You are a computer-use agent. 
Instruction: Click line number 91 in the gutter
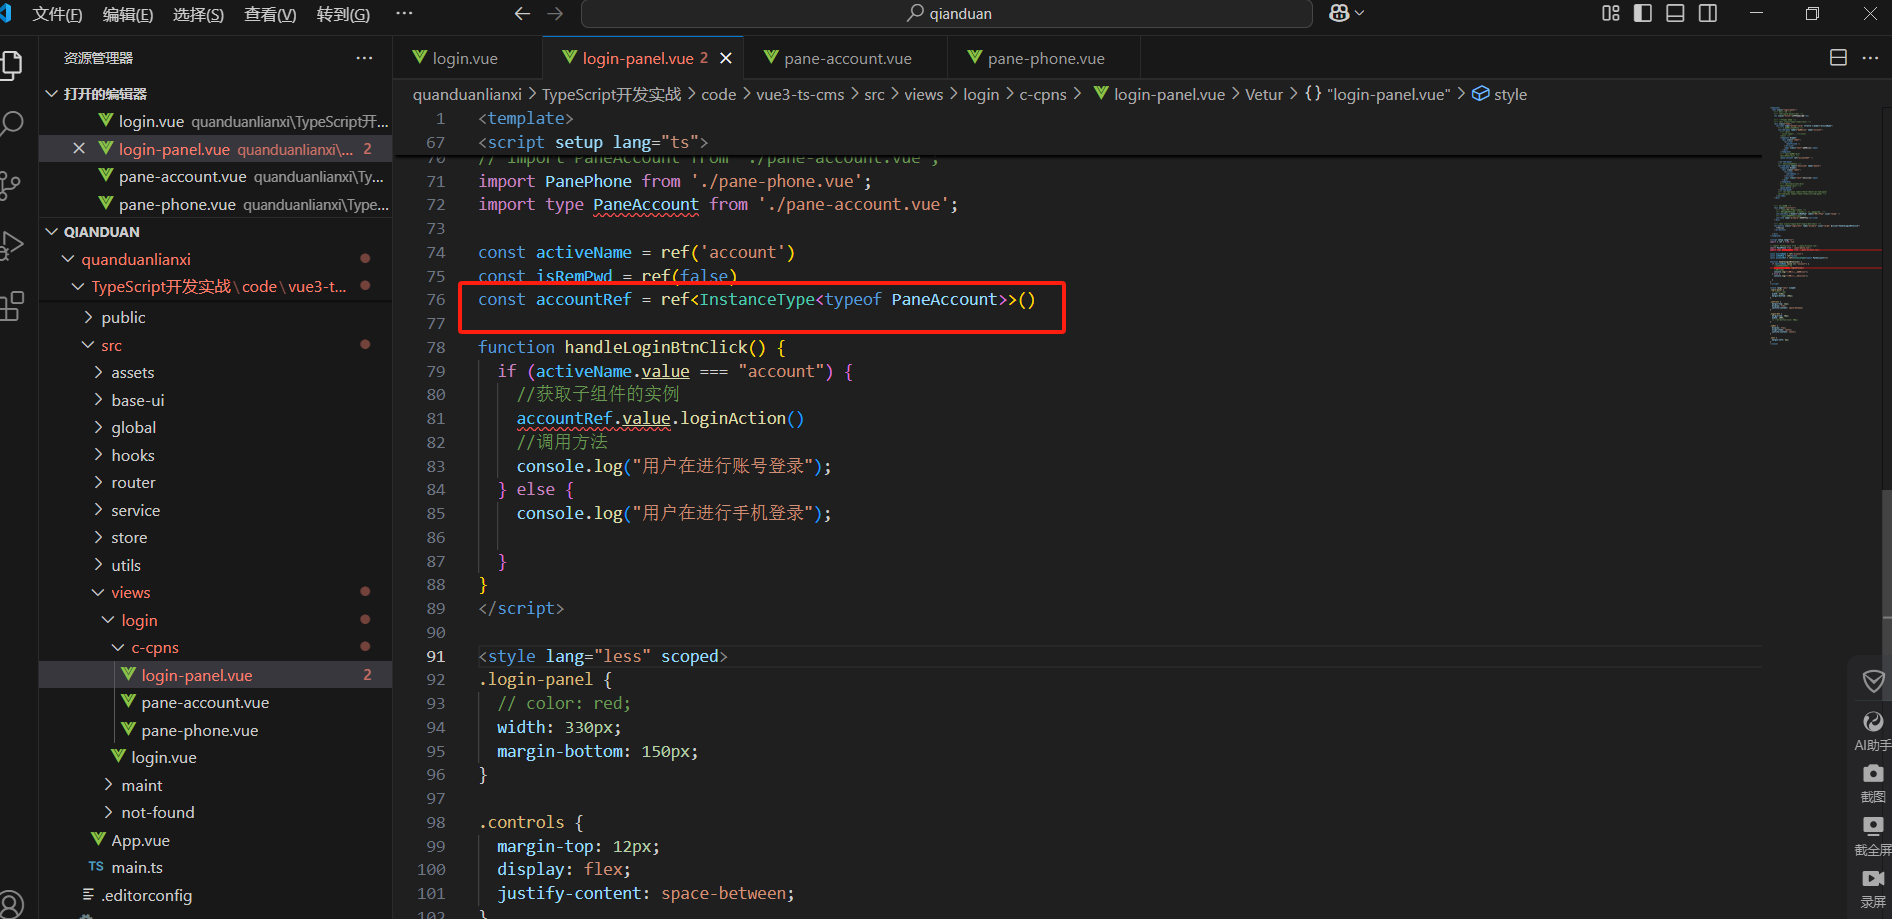pos(436,657)
